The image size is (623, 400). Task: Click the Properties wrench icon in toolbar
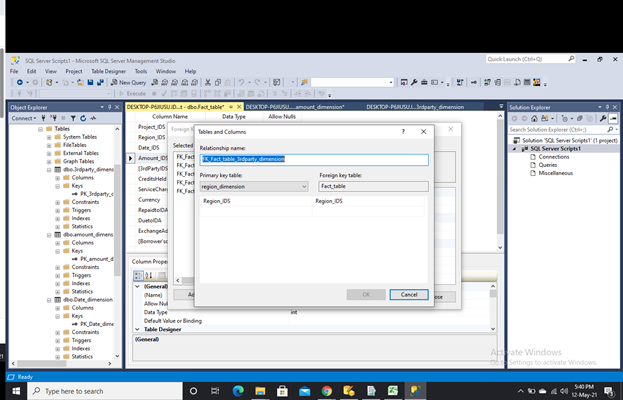pos(414,82)
